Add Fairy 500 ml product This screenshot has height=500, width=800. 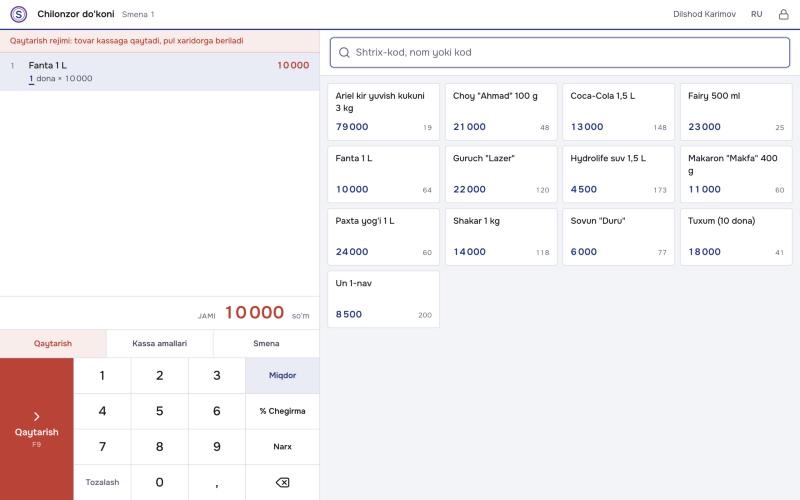[736, 112]
